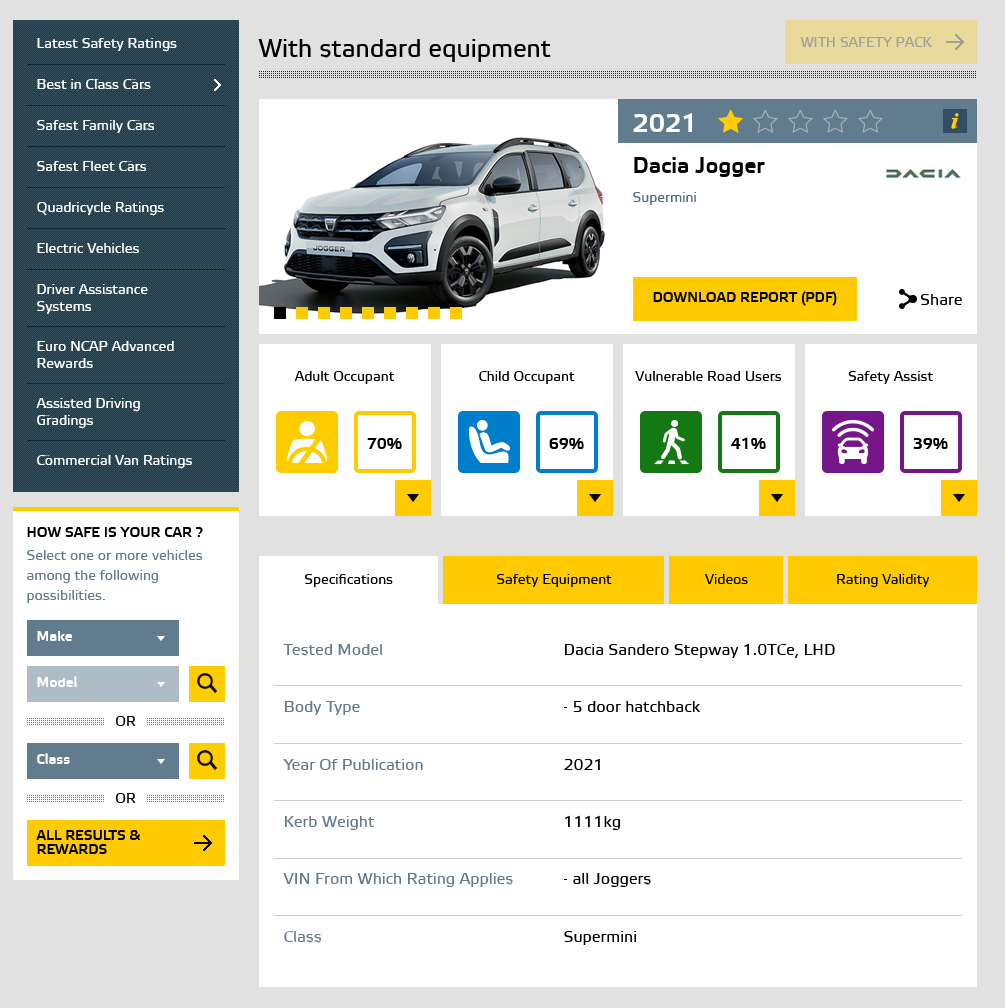Click the arrow on With Safety Pack
Viewport: 1005px width, 1008px height.
tap(955, 42)
